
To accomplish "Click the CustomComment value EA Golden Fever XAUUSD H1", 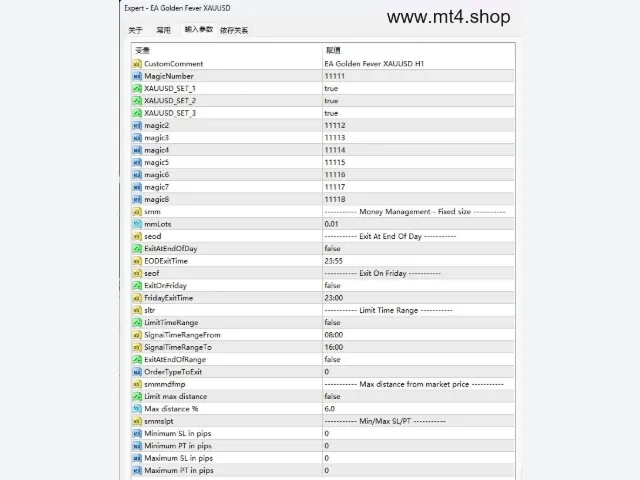I will click(374, 64).
